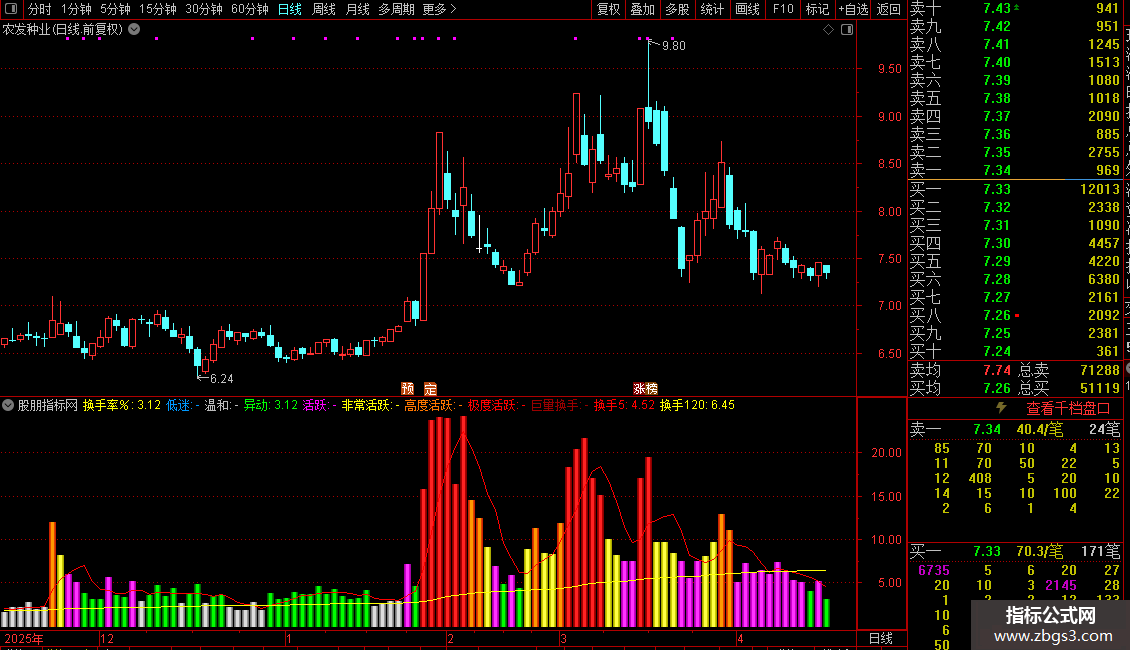Select the 月线 monthly chart tab
The width and height of the screenshot is (1130, 650).
[357, 9]
